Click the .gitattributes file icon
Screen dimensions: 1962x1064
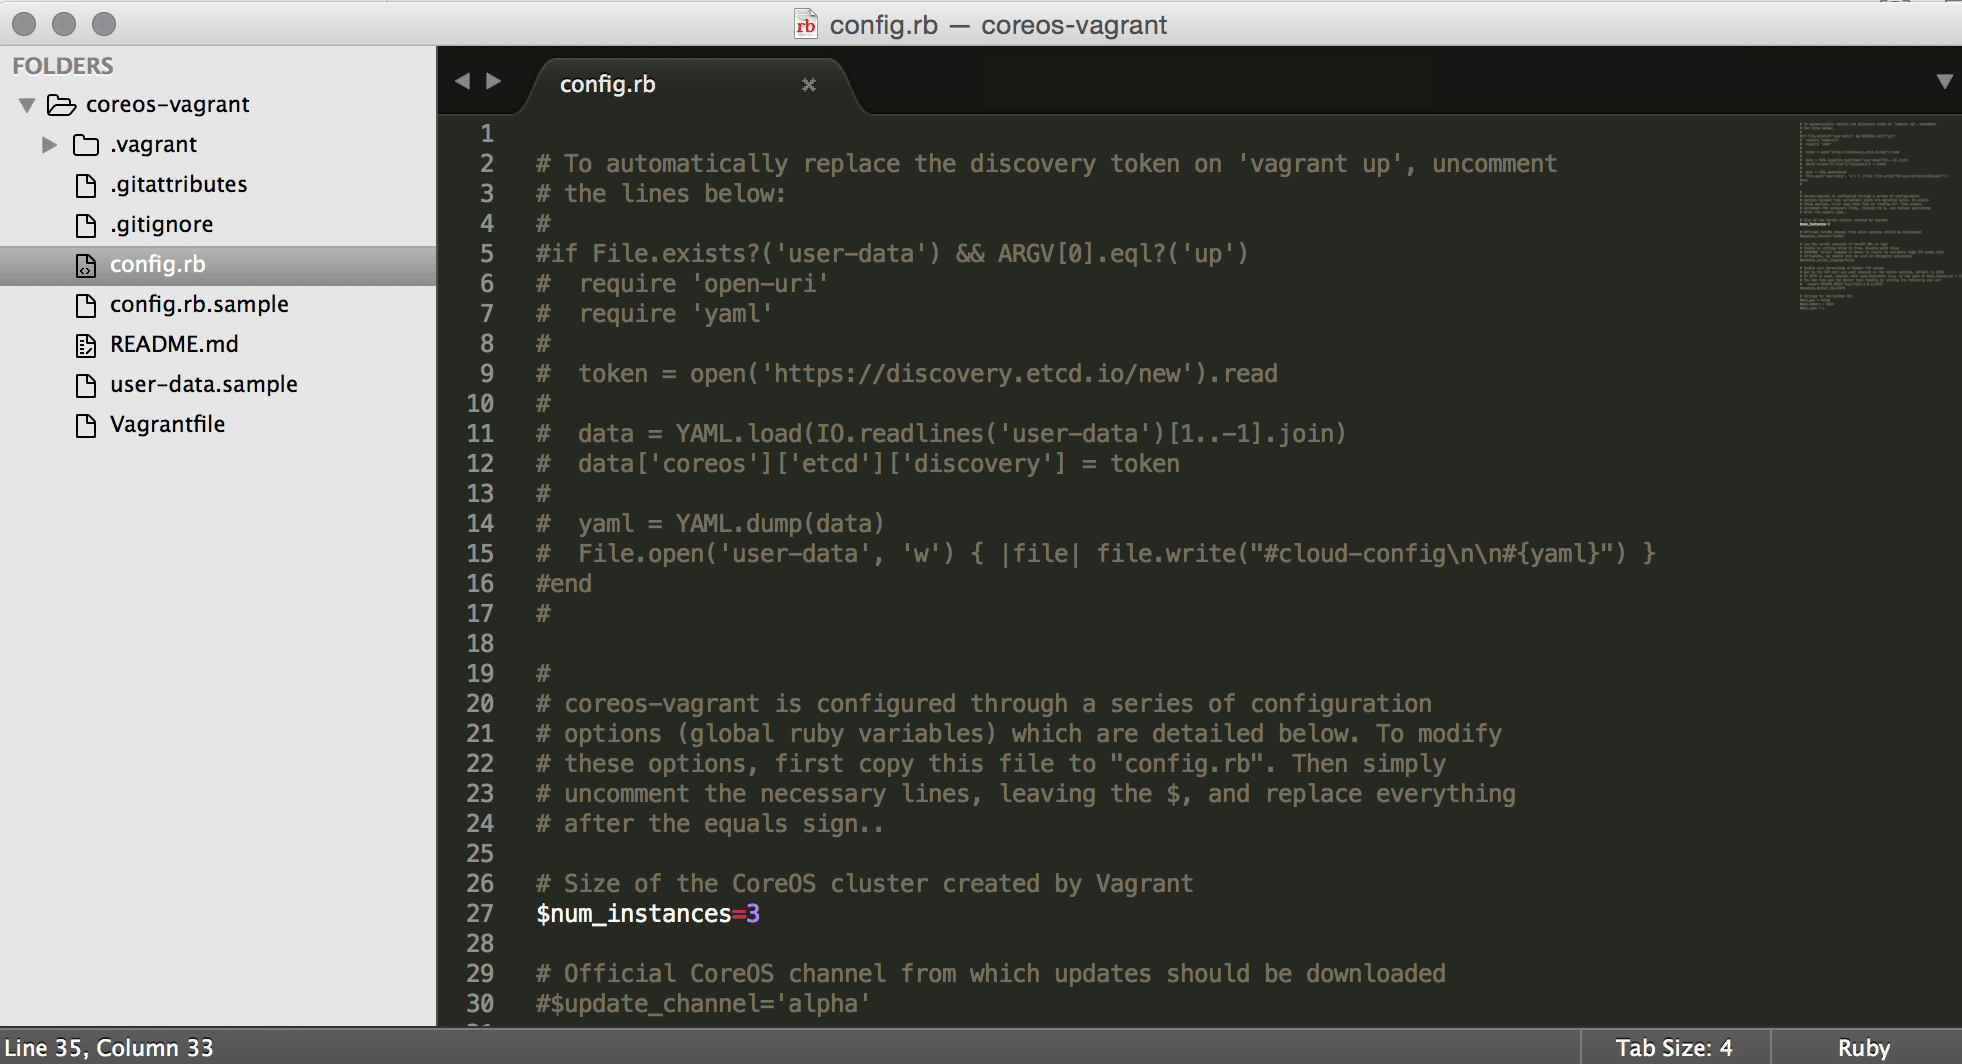[x=87, y=185]
